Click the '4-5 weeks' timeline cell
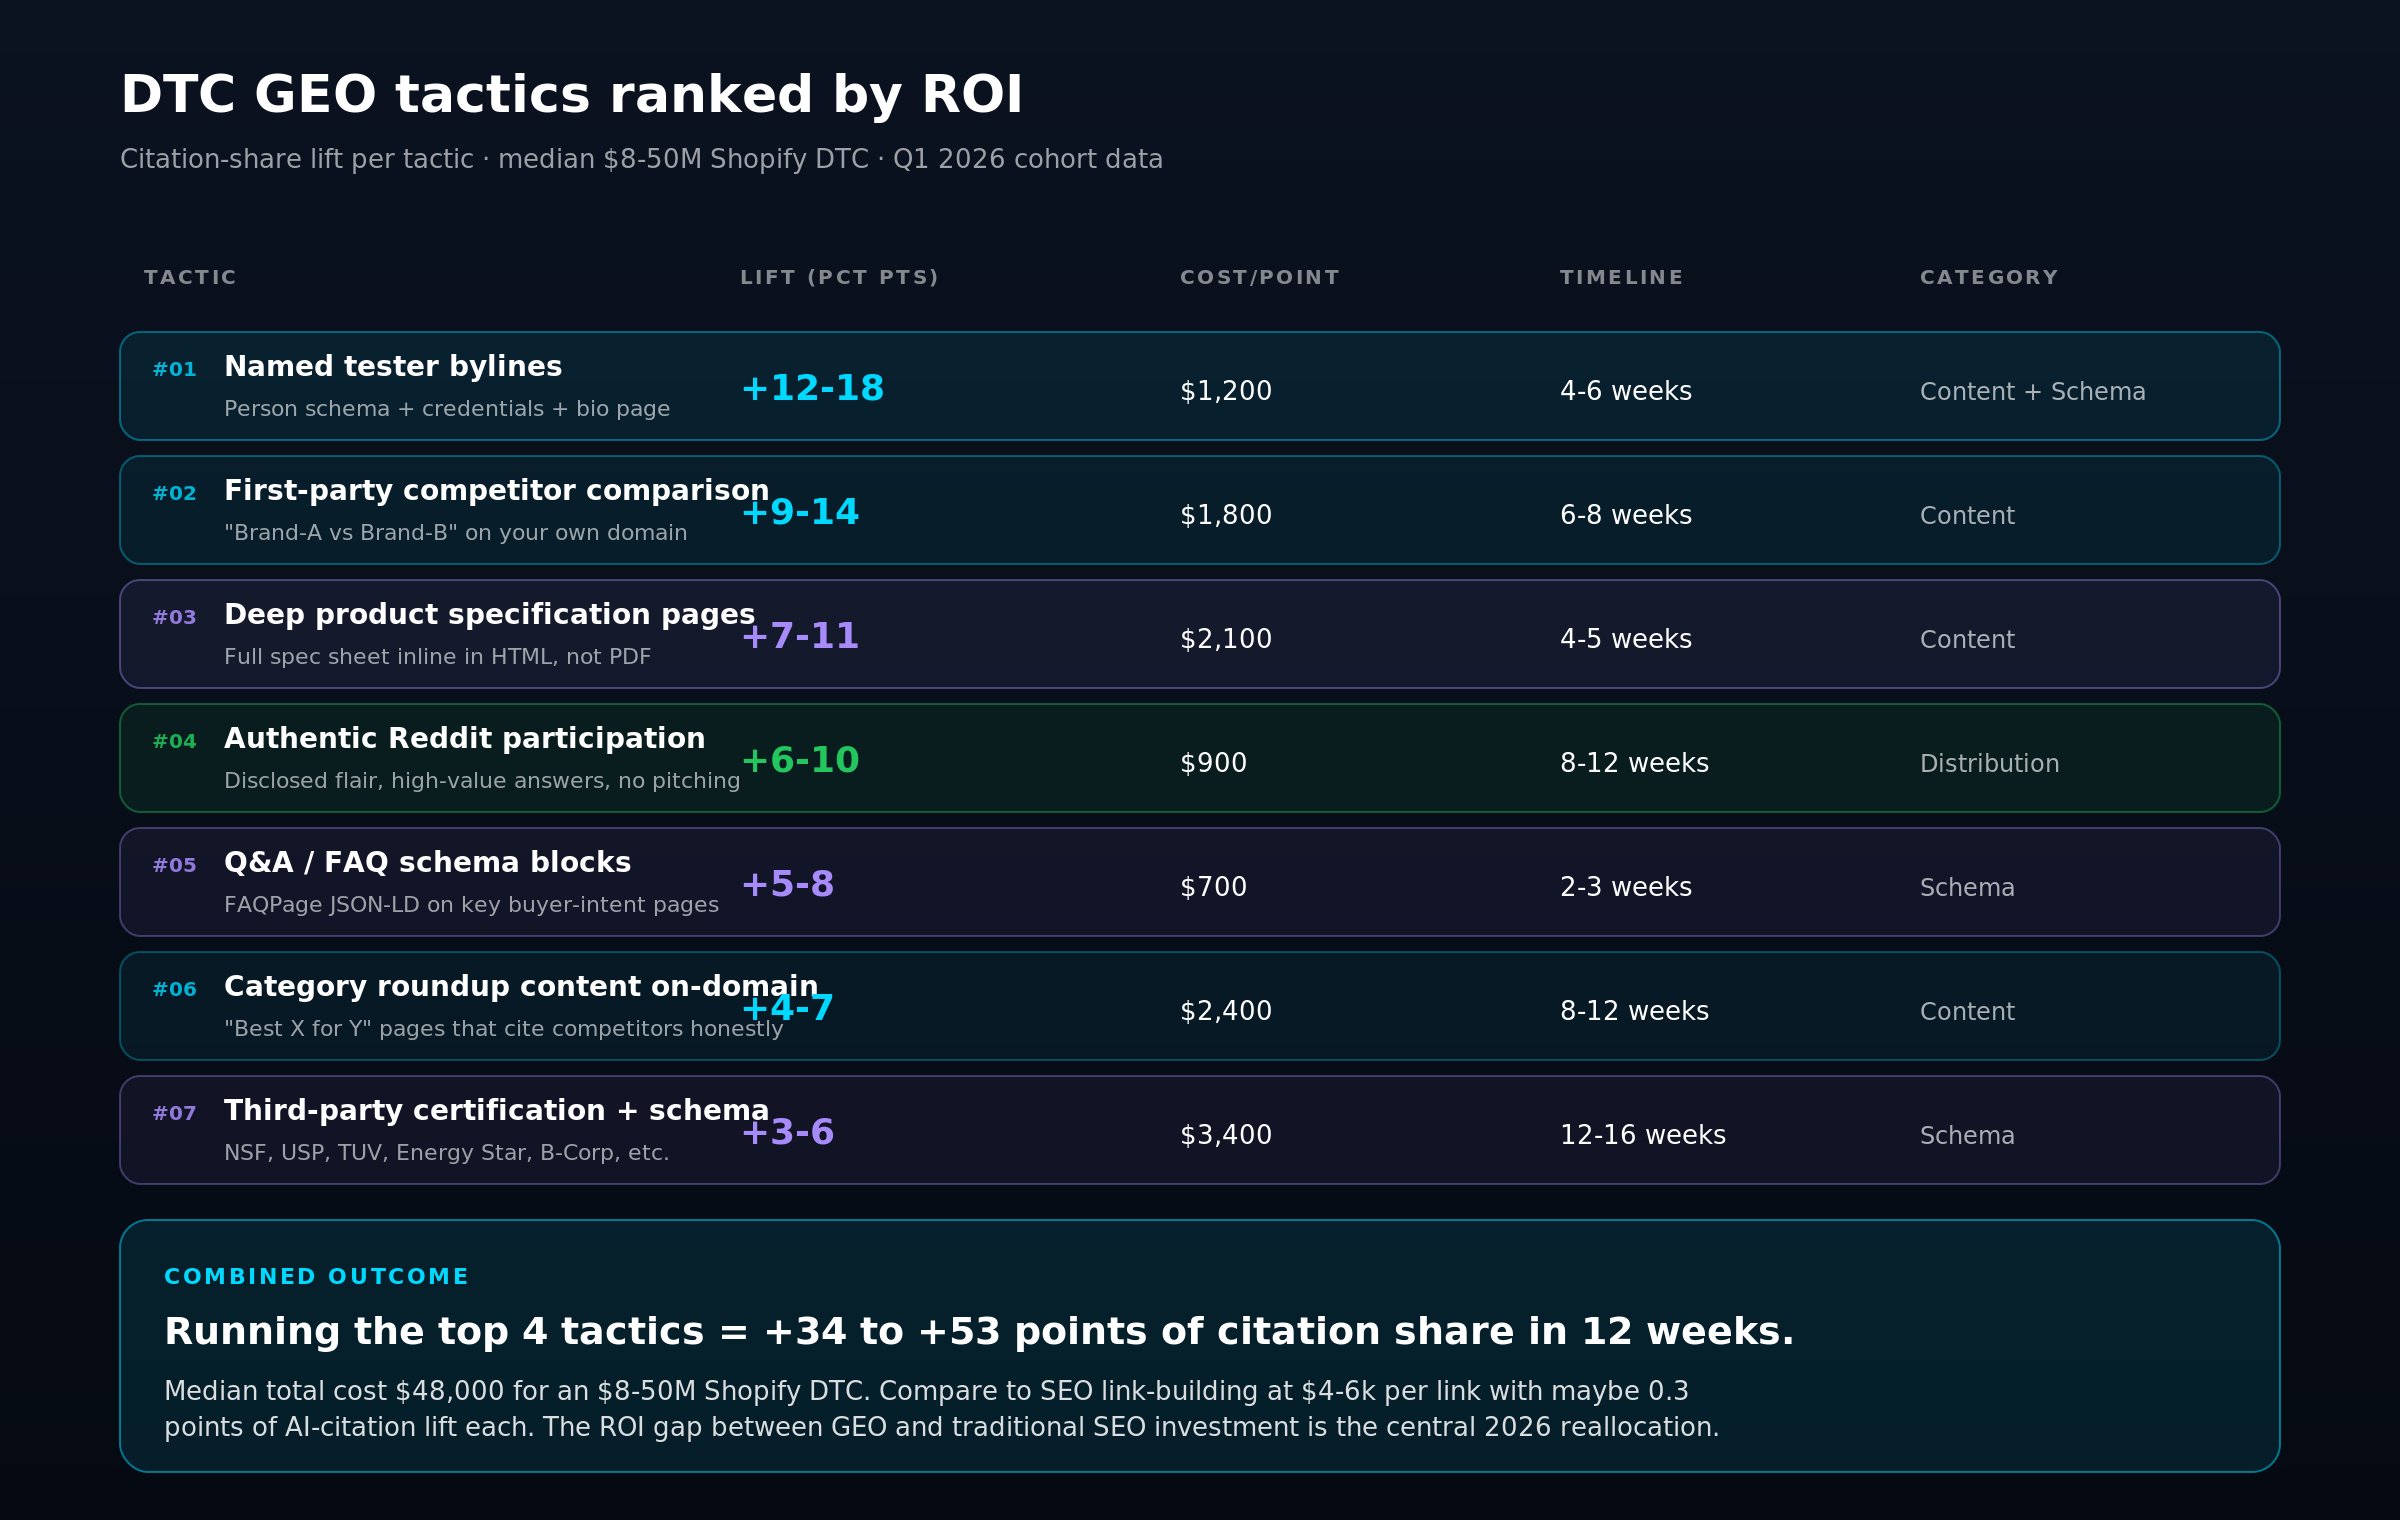 click(x=1626, y=639)
